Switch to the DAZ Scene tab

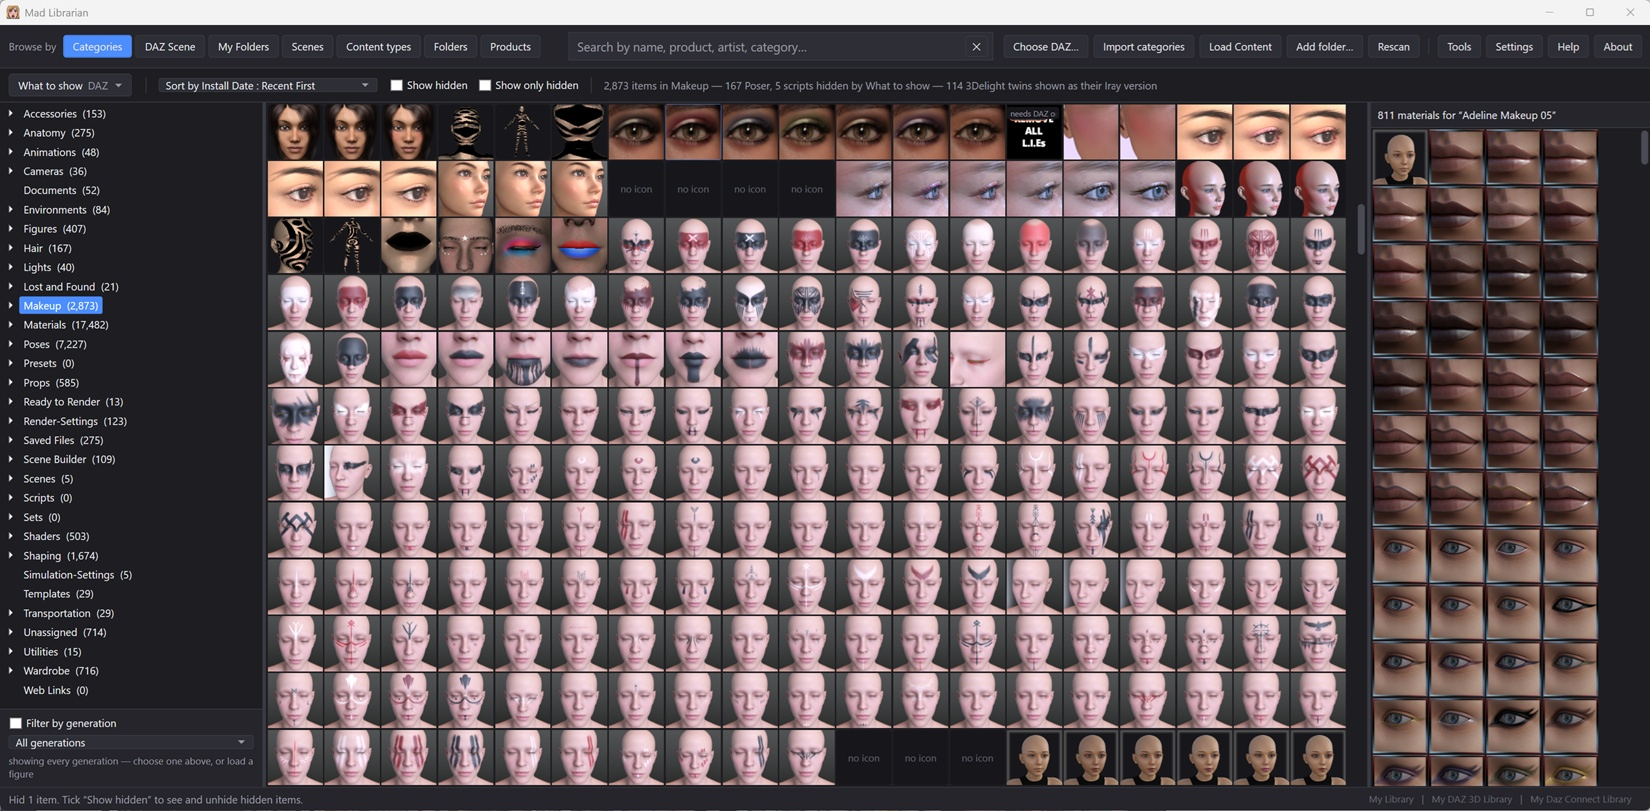pos(170,47)
